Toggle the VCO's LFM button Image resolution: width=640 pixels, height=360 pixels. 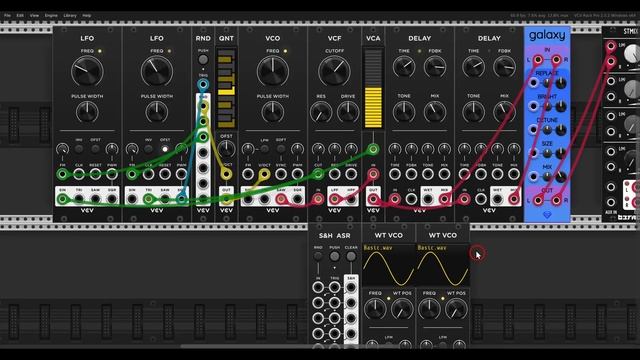[264, 149]
